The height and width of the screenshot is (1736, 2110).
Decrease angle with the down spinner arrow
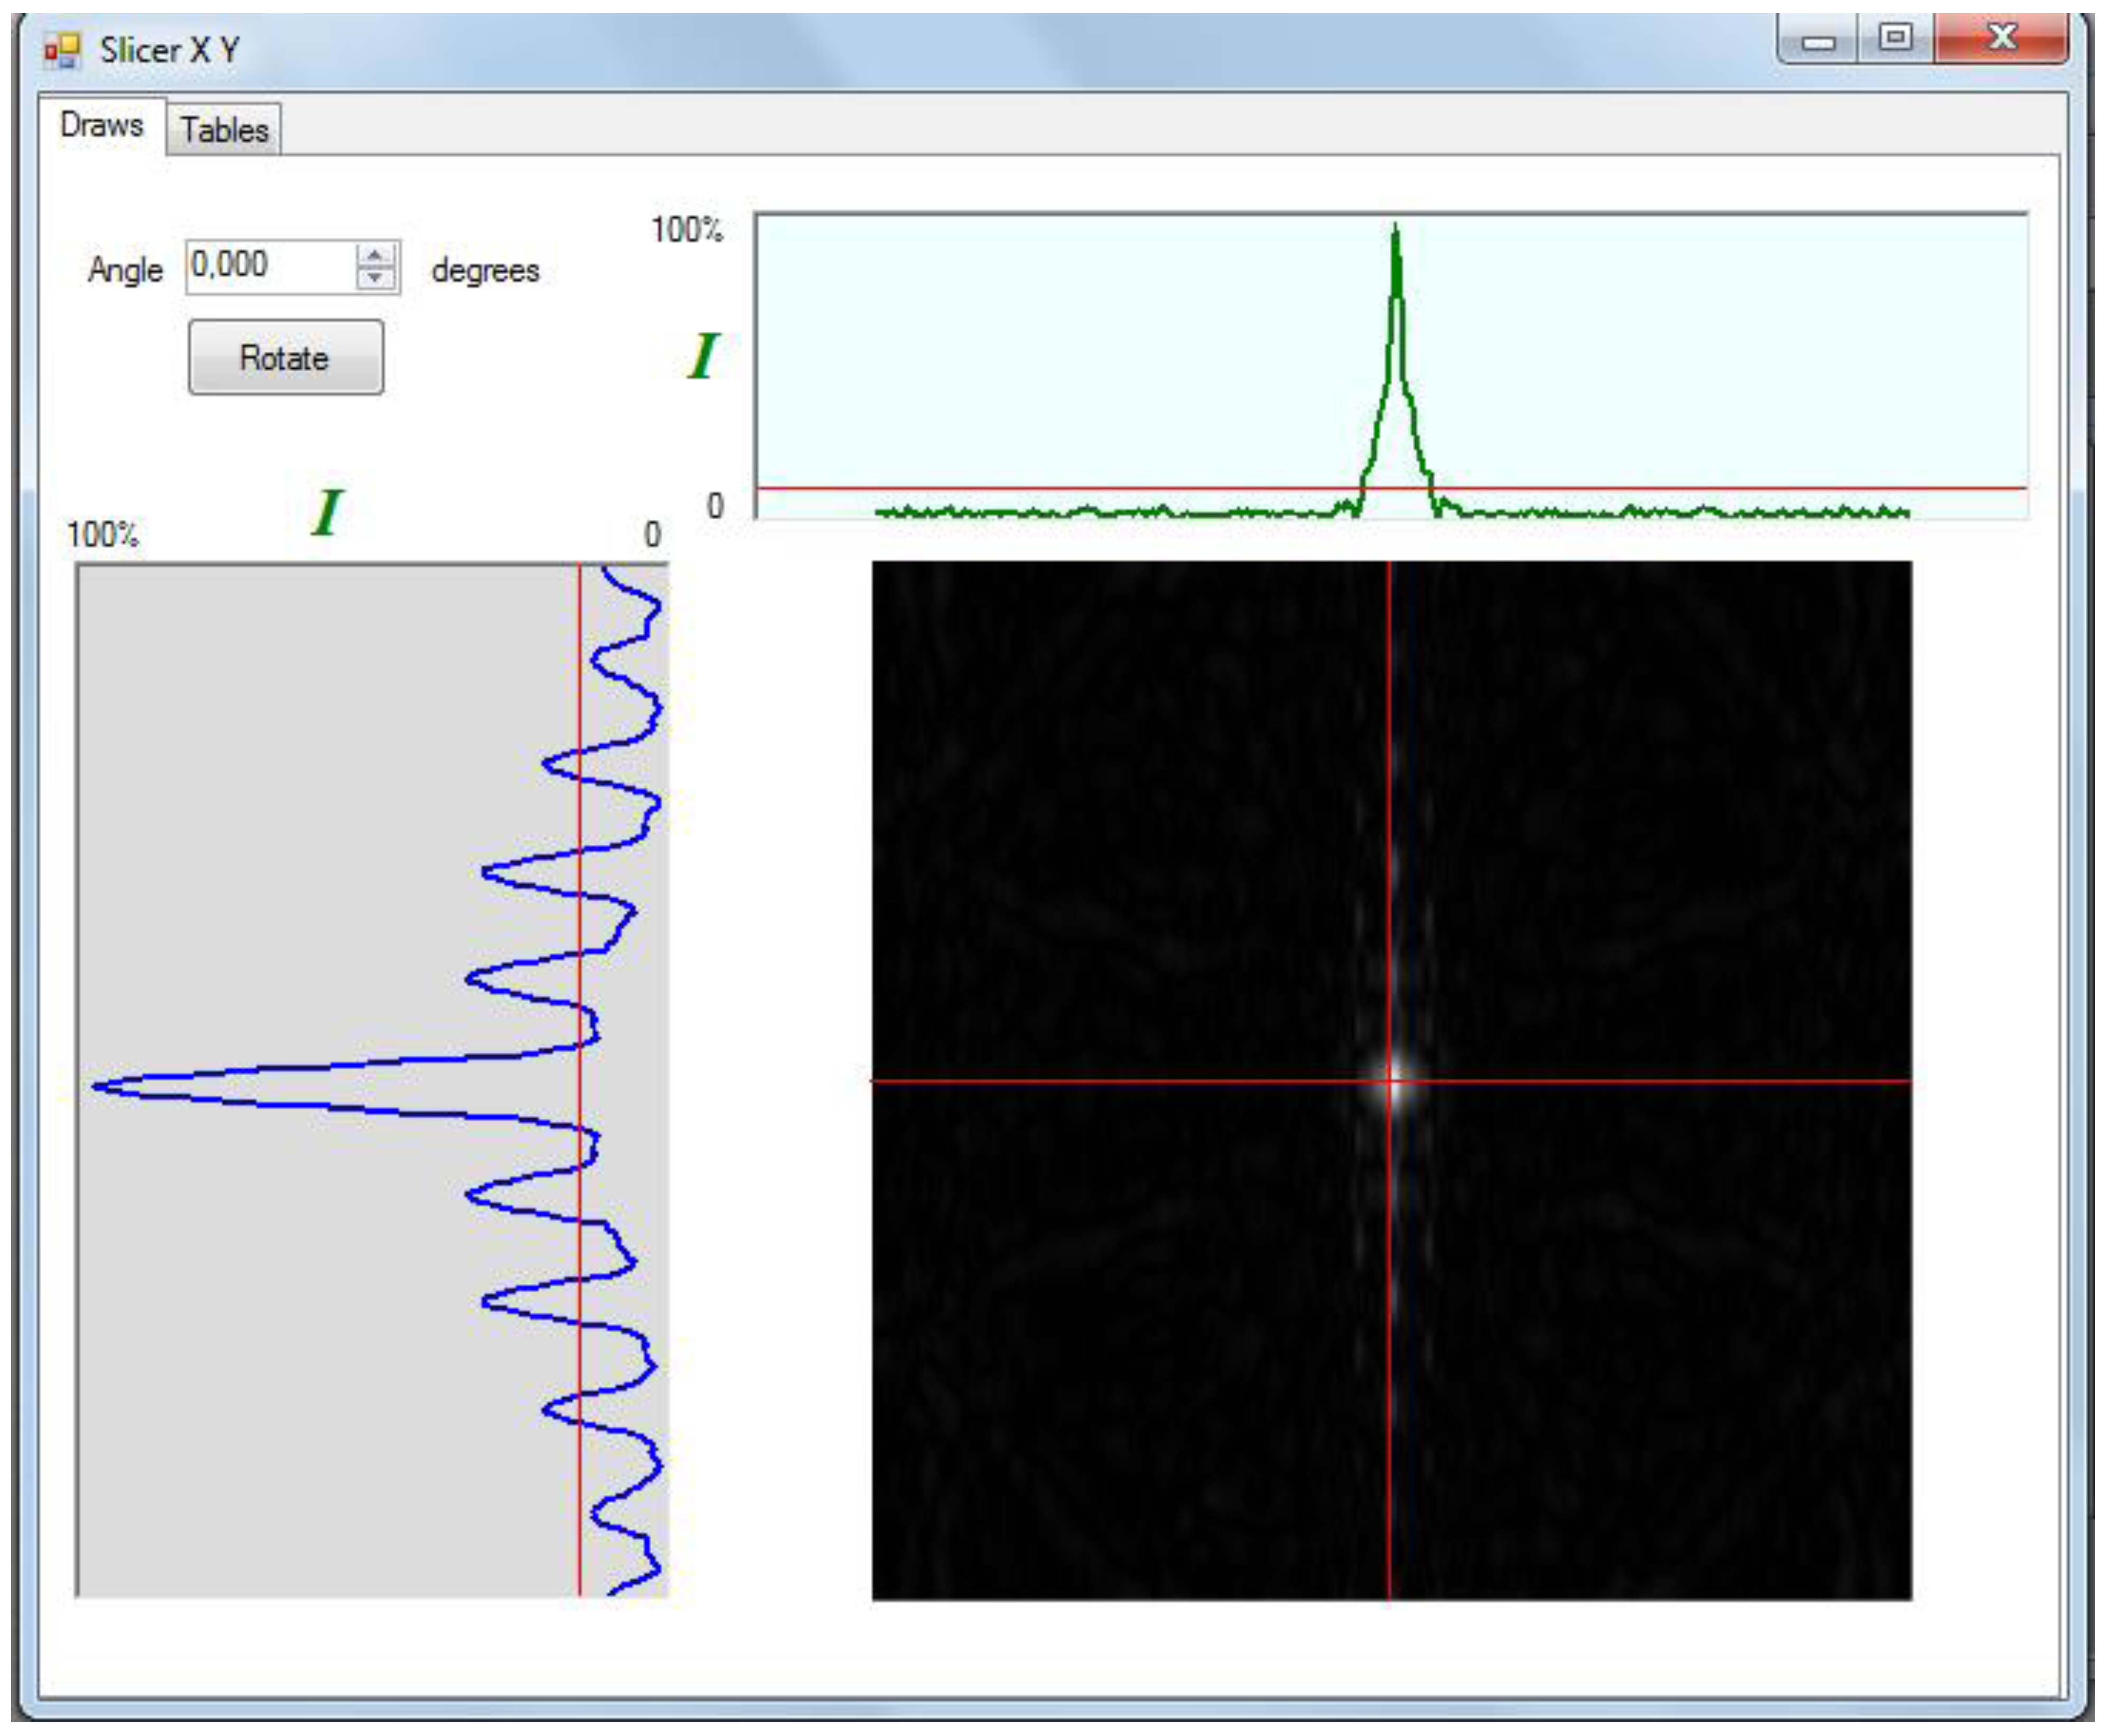[375, 278]
